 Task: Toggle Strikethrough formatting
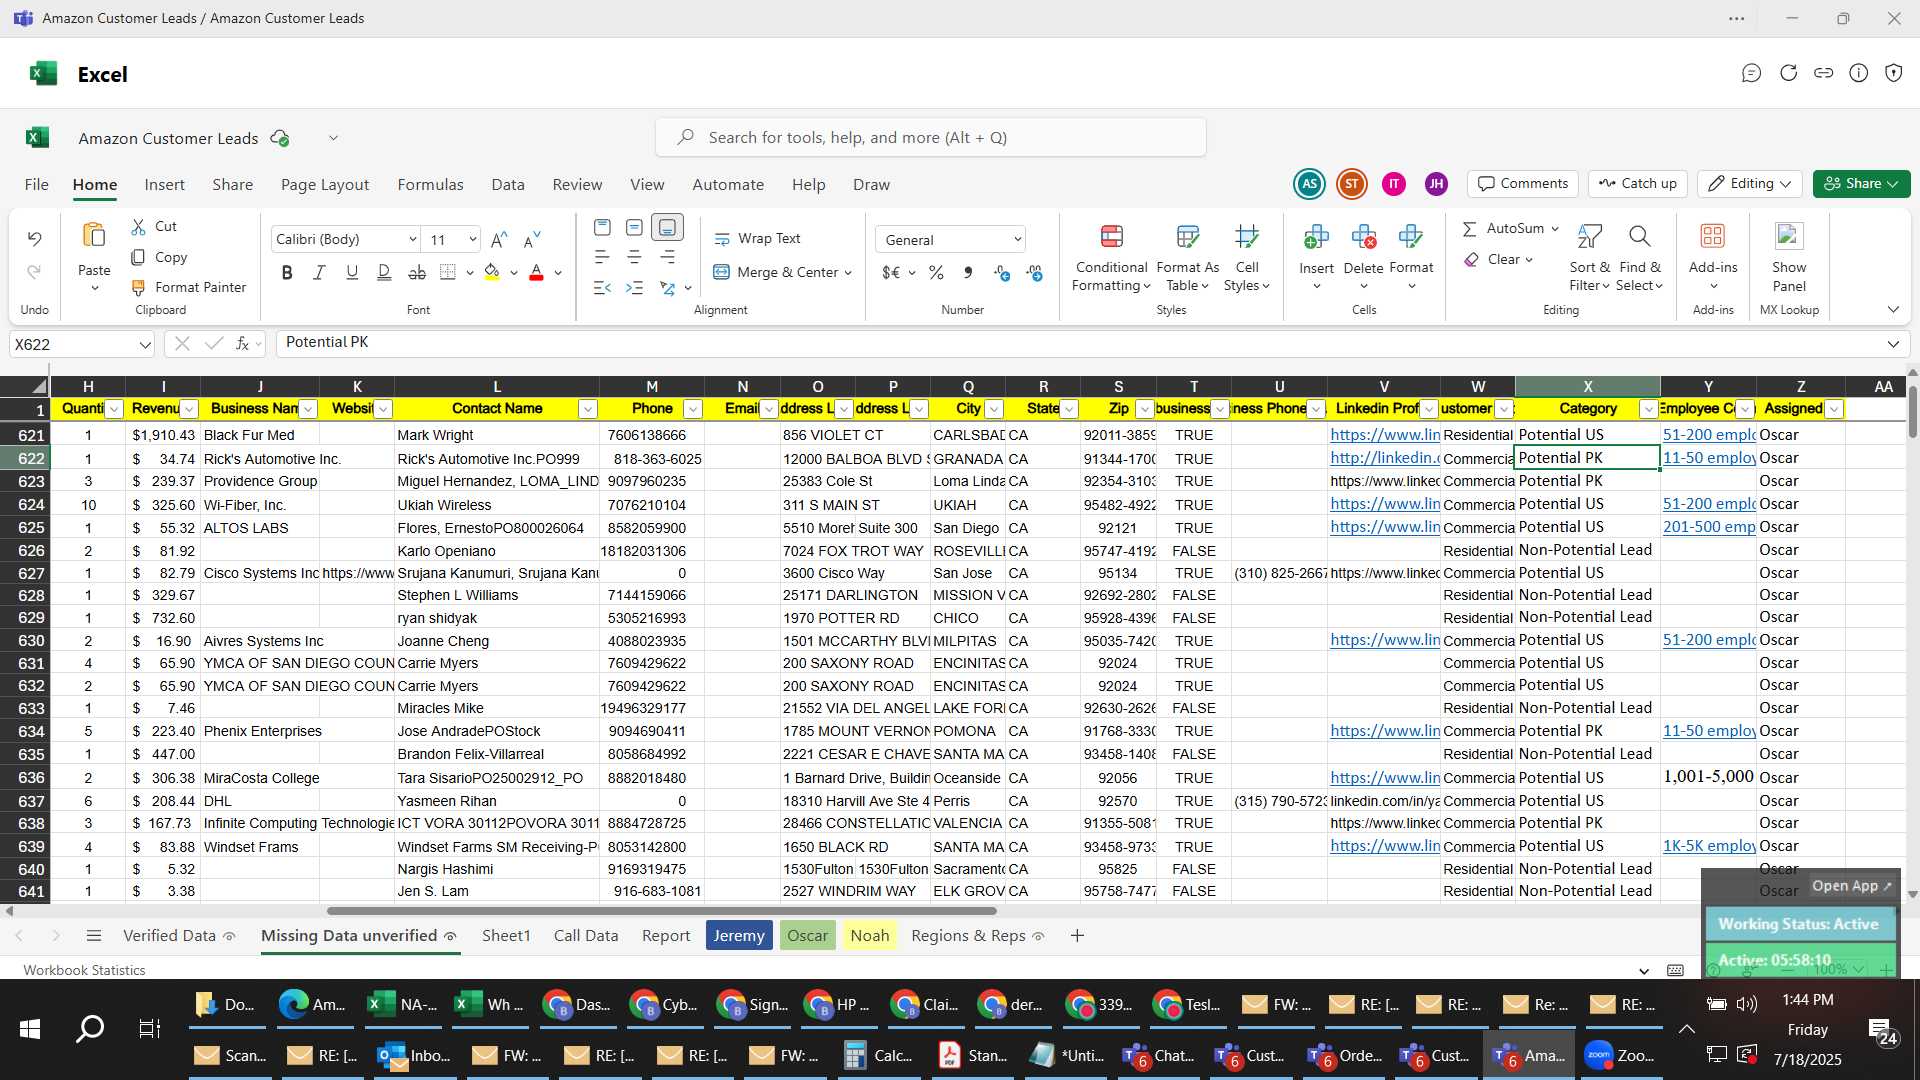pos(417,272)
